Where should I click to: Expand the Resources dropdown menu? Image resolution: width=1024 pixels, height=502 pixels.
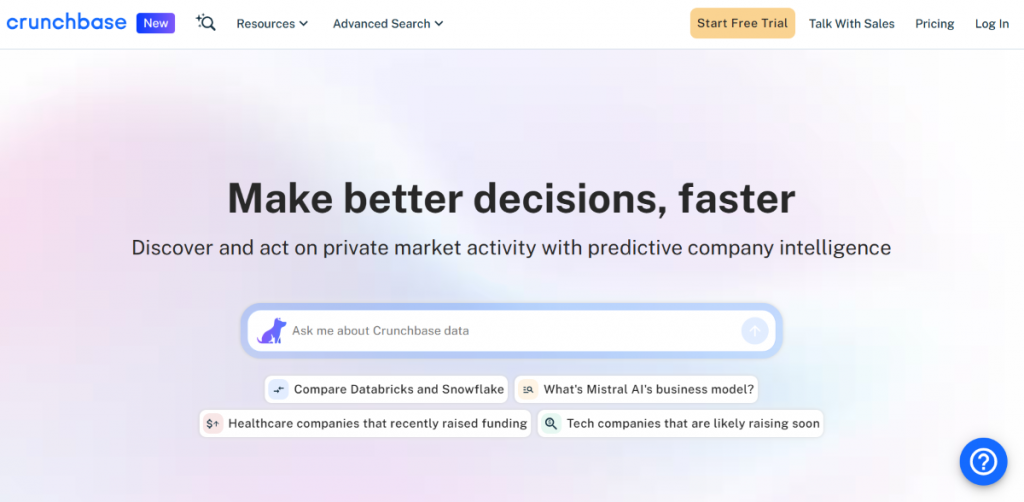272,24
